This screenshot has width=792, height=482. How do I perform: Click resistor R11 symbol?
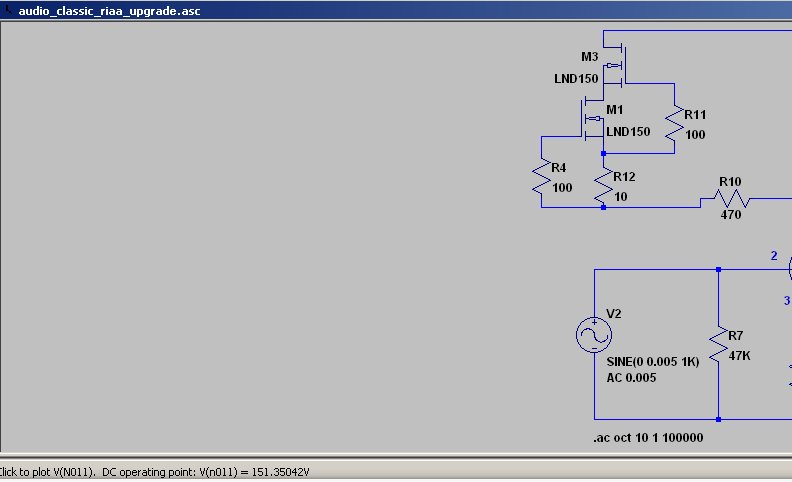(x=674, y=123)
